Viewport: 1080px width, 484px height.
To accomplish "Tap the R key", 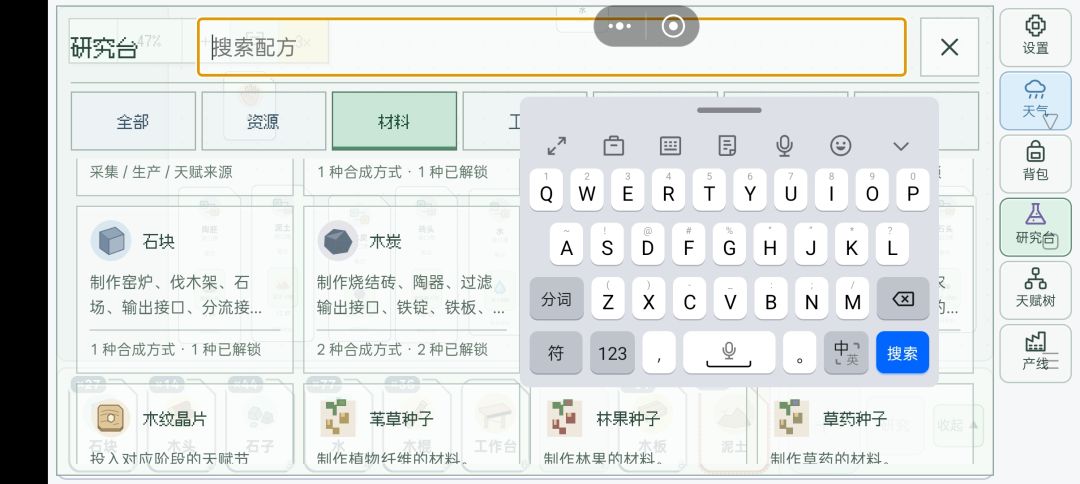I will [668, 190].
